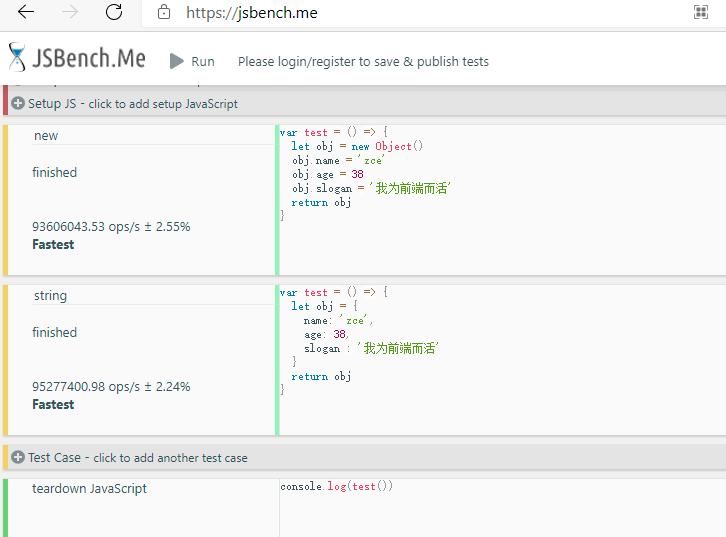
Task: Click the Run button label
Action: pos(203,62)
